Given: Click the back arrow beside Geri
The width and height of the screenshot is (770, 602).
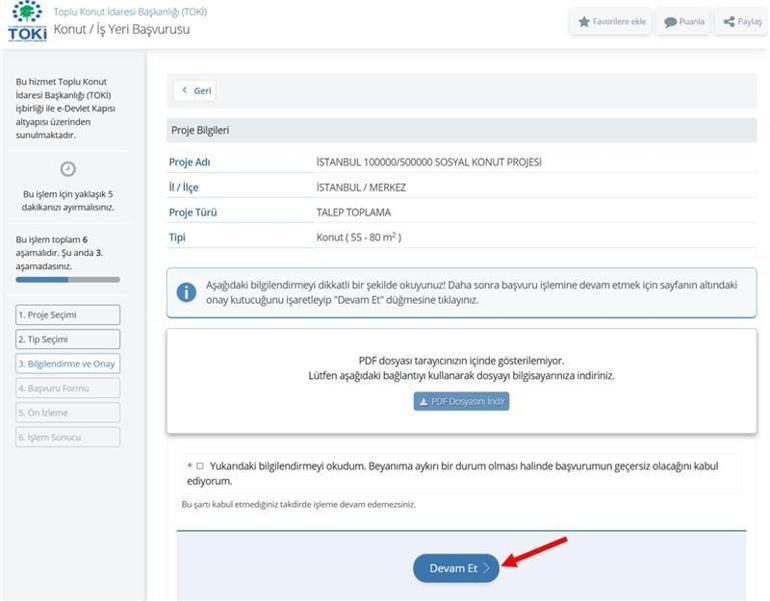Looking at the screenshot, I should (185, 90).
